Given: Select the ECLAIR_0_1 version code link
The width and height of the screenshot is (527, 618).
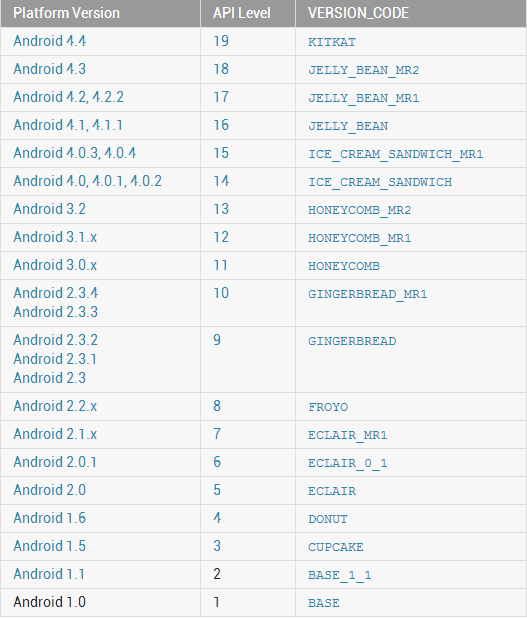Looking at the screenshot, I should (x=348, y=463).
